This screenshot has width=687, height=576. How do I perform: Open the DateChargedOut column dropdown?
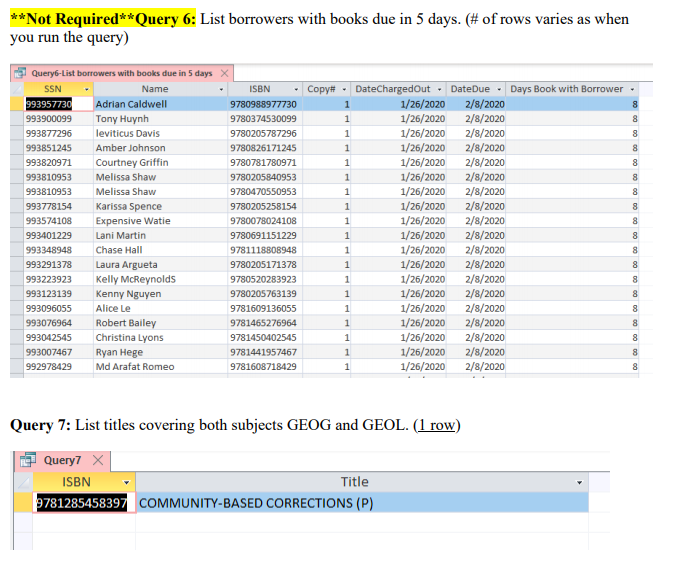point(439,89)
